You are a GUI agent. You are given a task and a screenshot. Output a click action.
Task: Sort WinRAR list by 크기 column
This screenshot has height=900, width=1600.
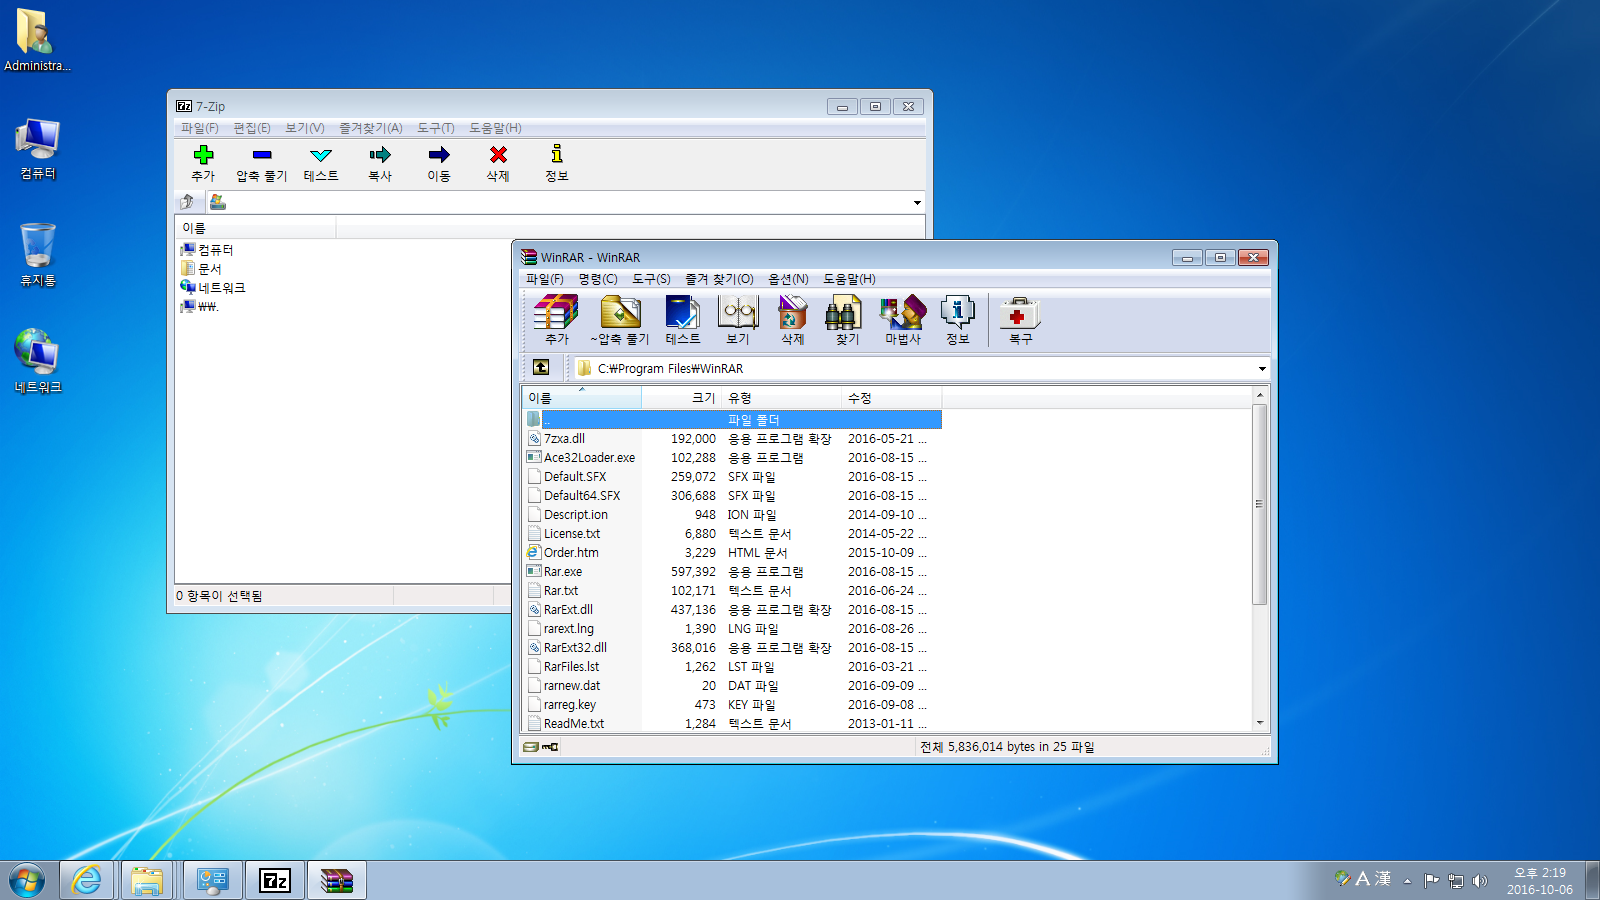click(681, 398)
